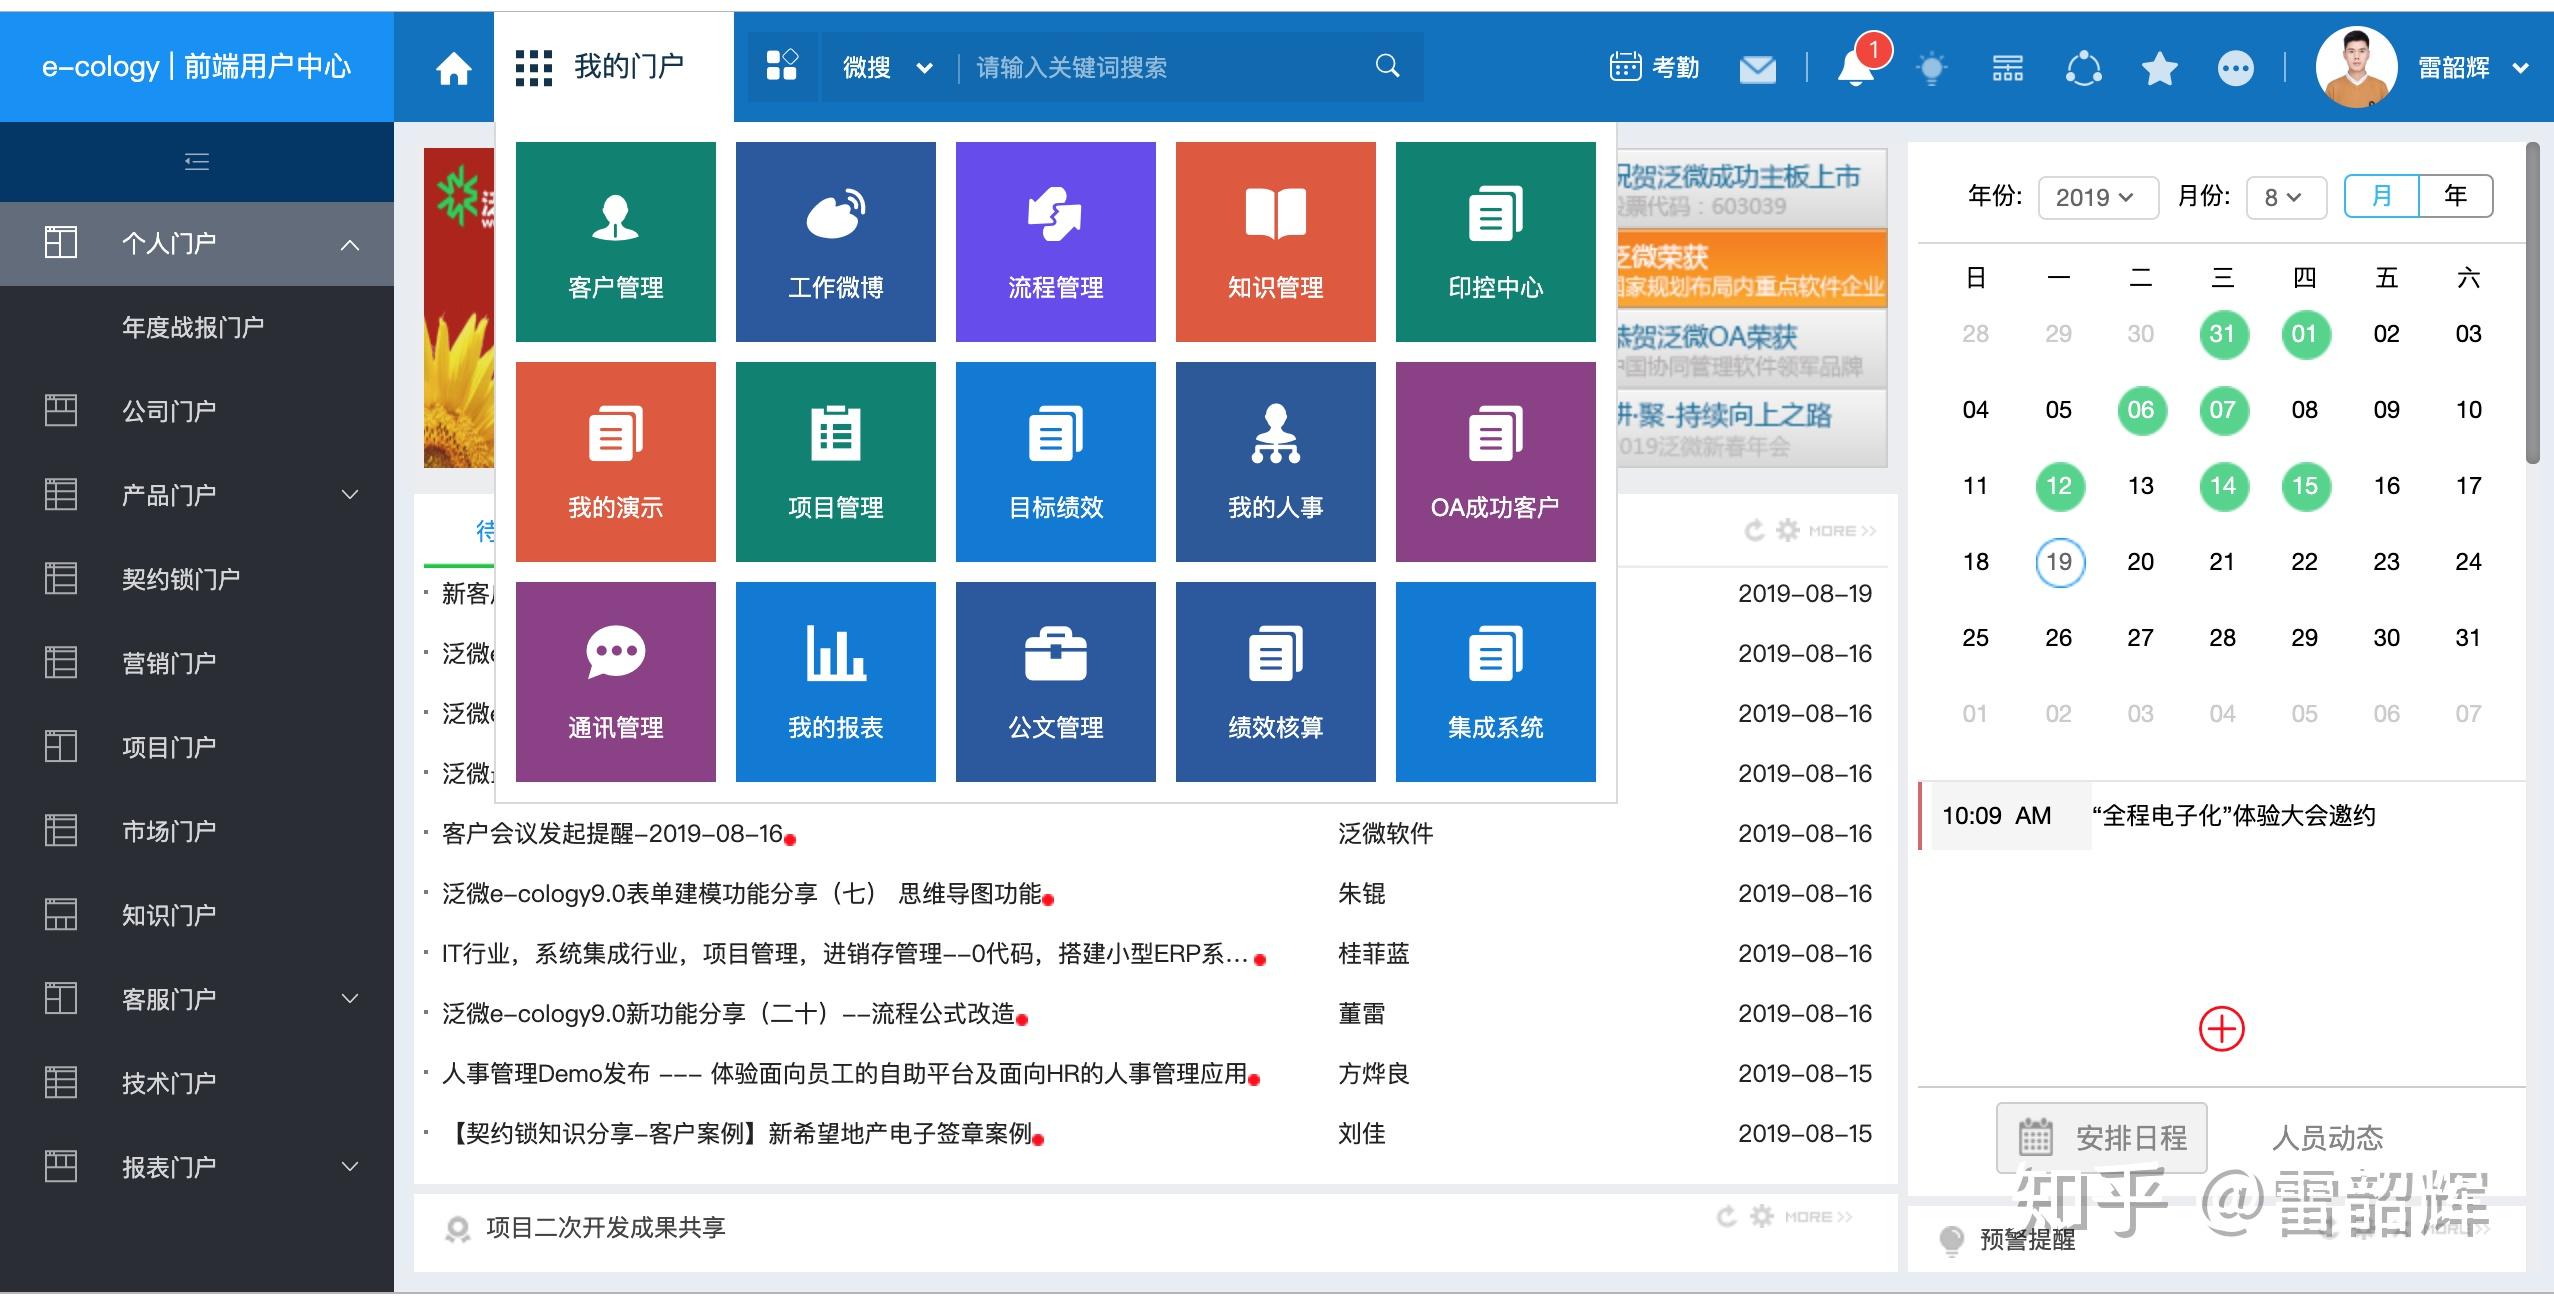Image resolution: width=2554 pixels, height=1306 pixels.
Task: Click the home icon in top bar
Action: [x=453, y=68]
